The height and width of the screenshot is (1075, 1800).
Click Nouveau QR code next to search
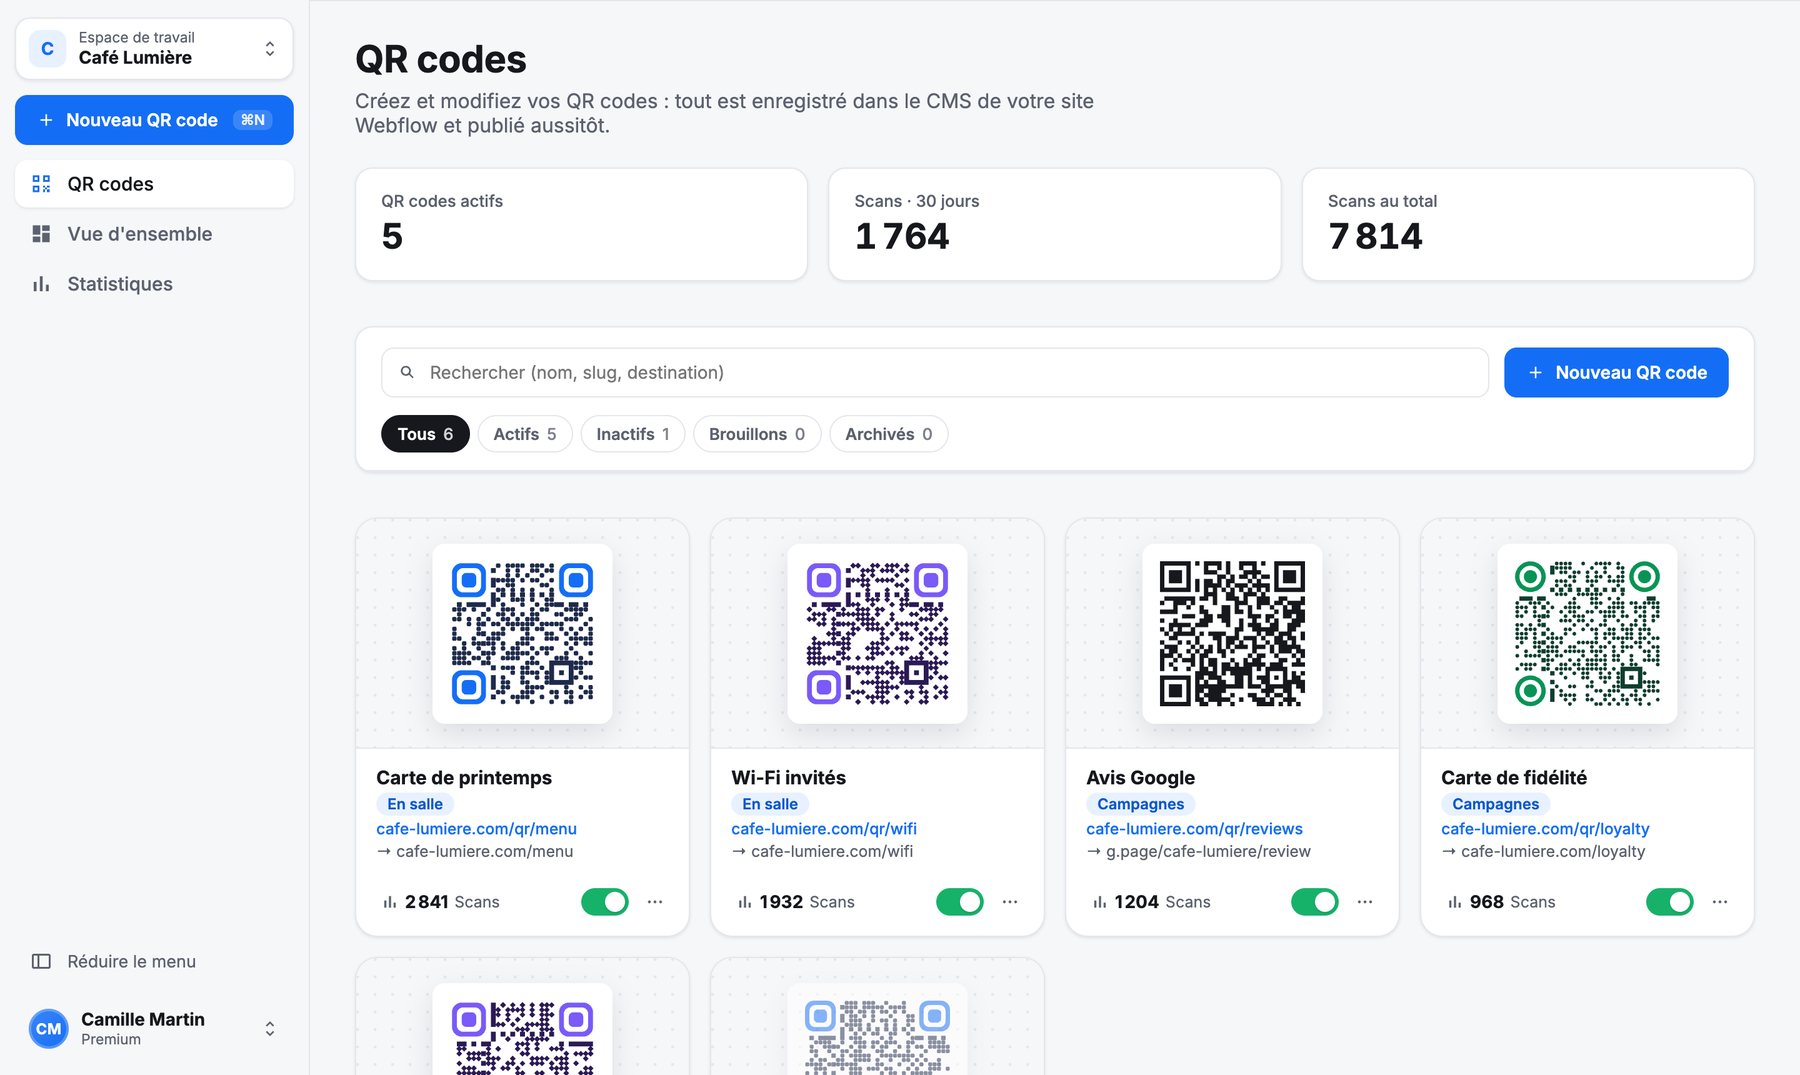[x=1616, y=372]
